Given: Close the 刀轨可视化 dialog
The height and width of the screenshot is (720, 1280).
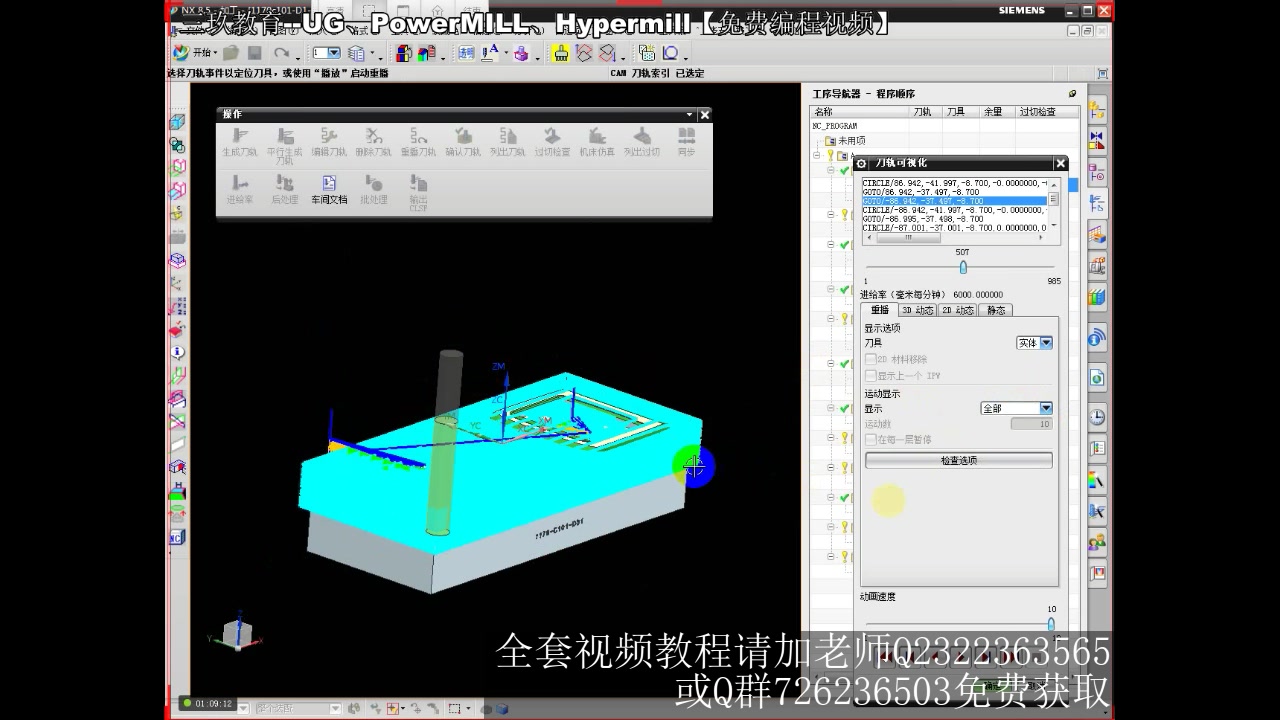Looking at the screenshot, I should pyautogui.click(x=1061, y=163).
